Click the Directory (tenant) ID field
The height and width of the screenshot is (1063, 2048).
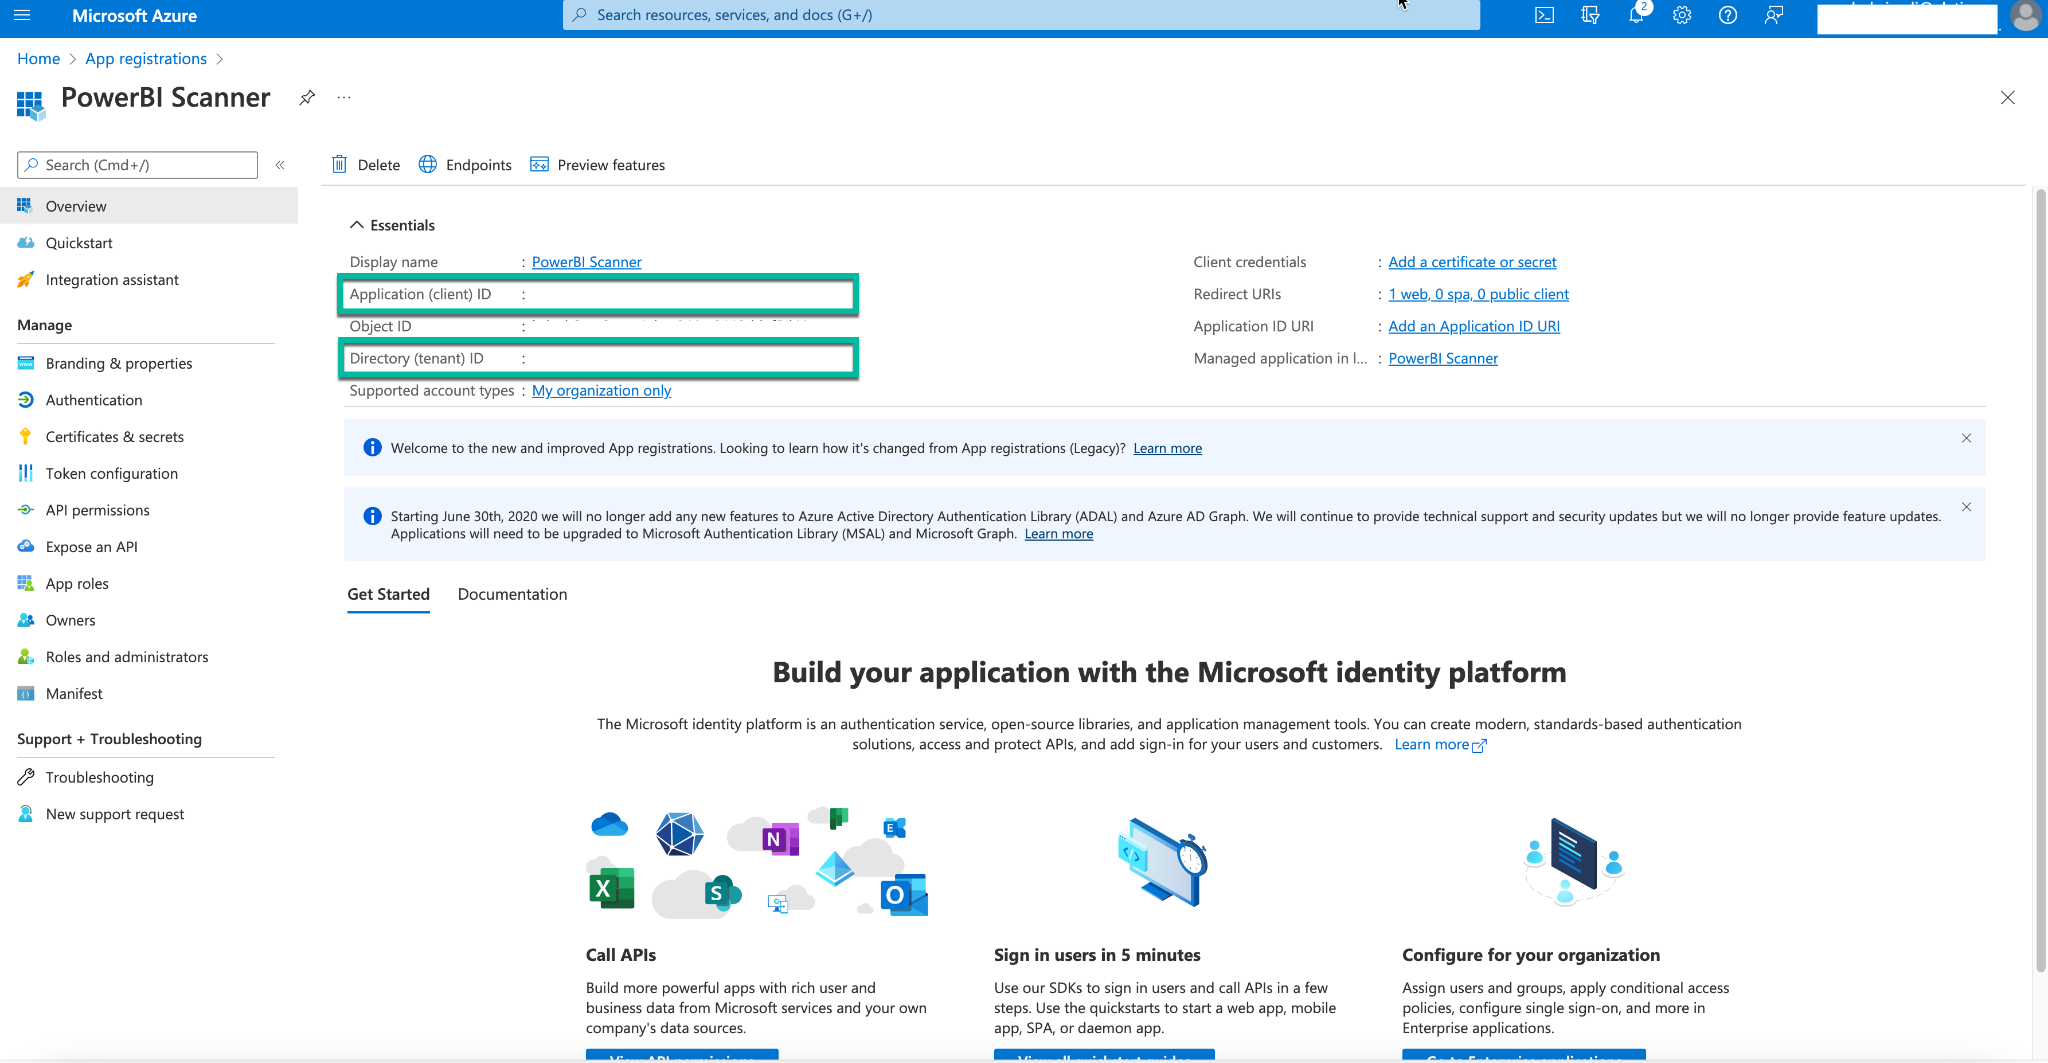click(x=598, y=358)
